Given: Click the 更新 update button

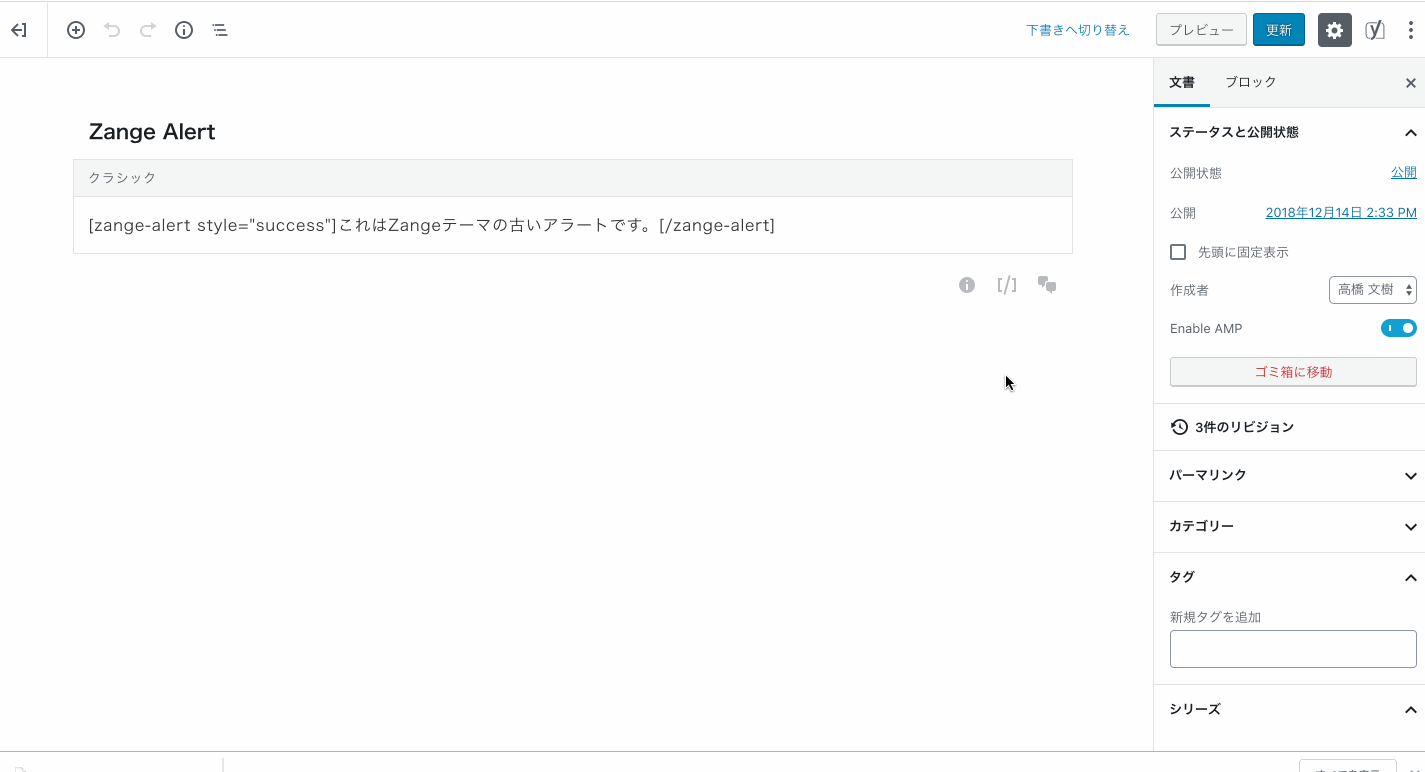Looking at the screenshot, I should [1278, 30].
